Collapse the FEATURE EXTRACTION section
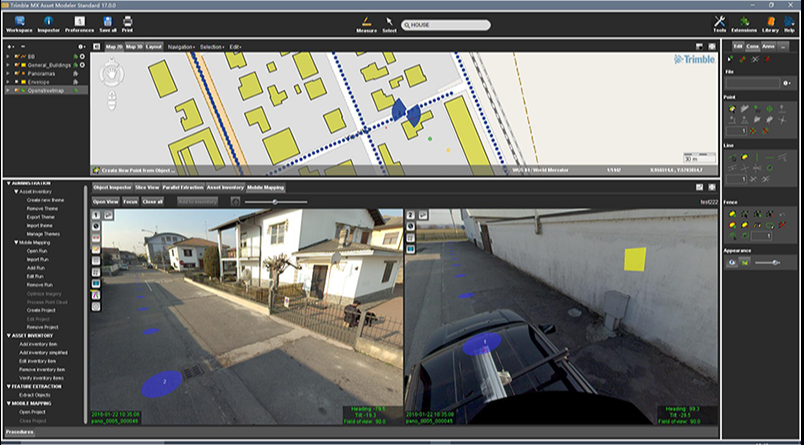 point(9,386)
